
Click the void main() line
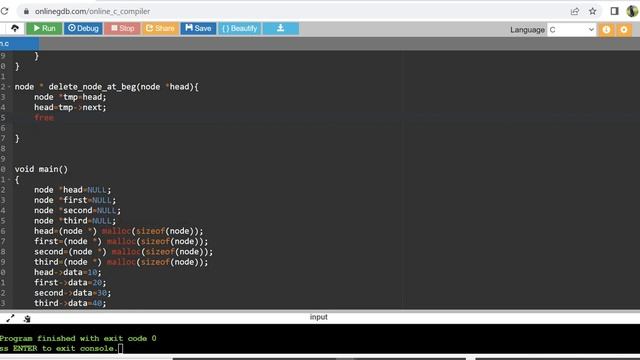41,169
